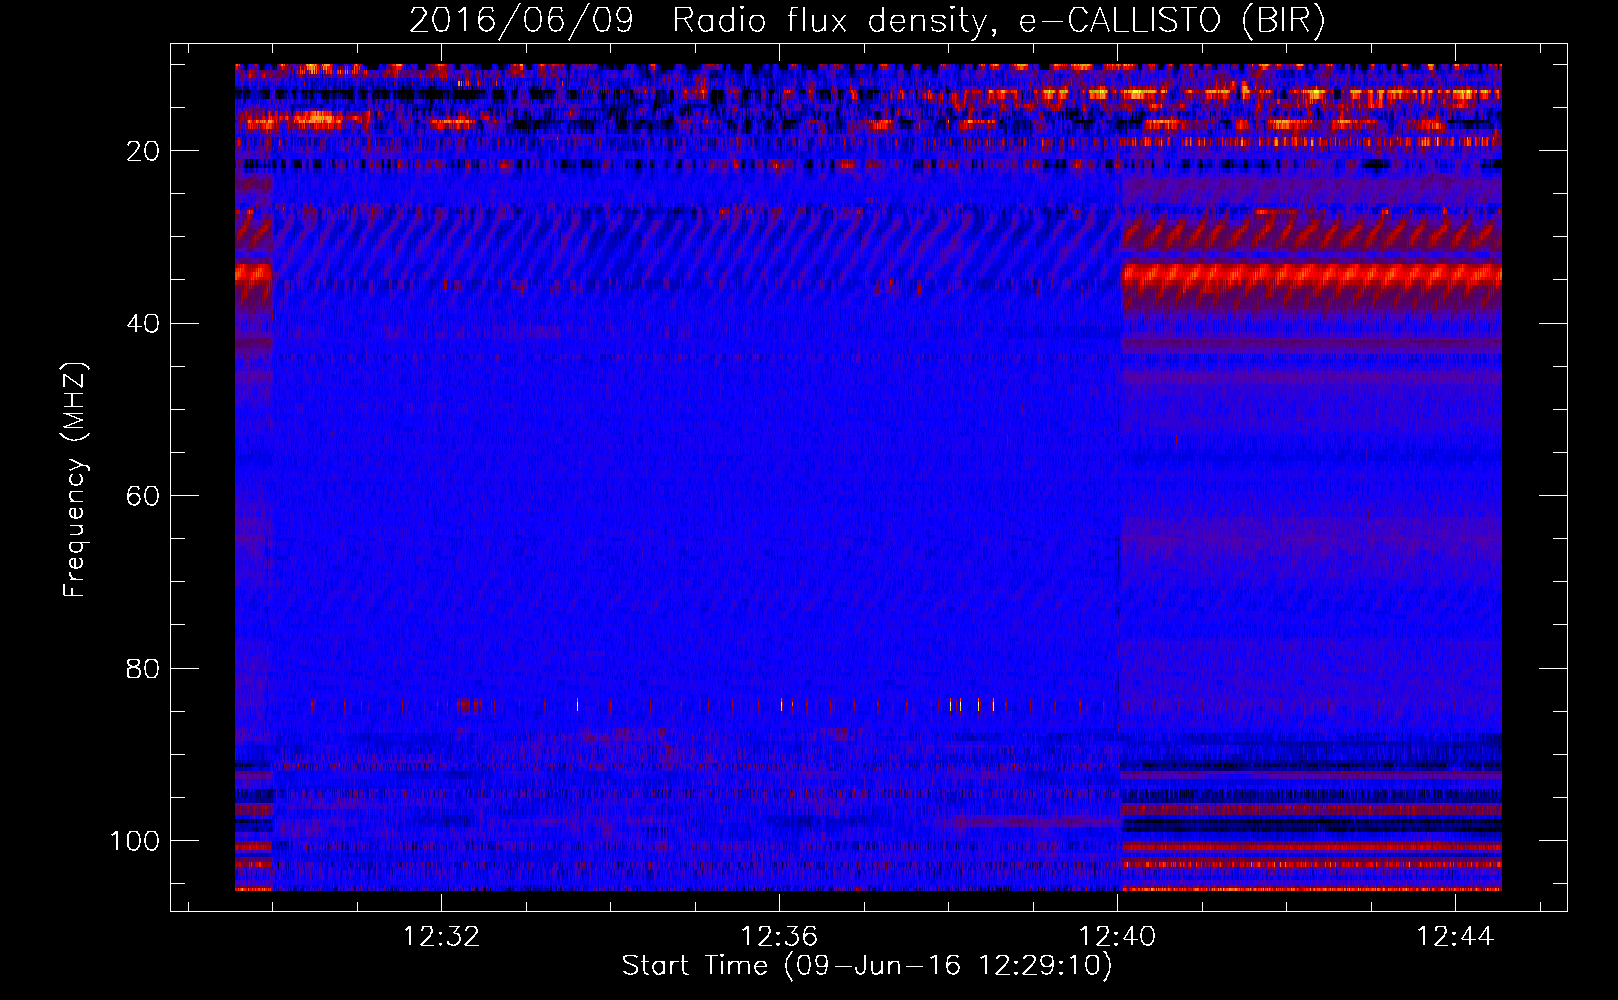Screen dimensions: 1618x1000
Task: Click the '12:44' time tick label
Action: [x=1455, y=936]
